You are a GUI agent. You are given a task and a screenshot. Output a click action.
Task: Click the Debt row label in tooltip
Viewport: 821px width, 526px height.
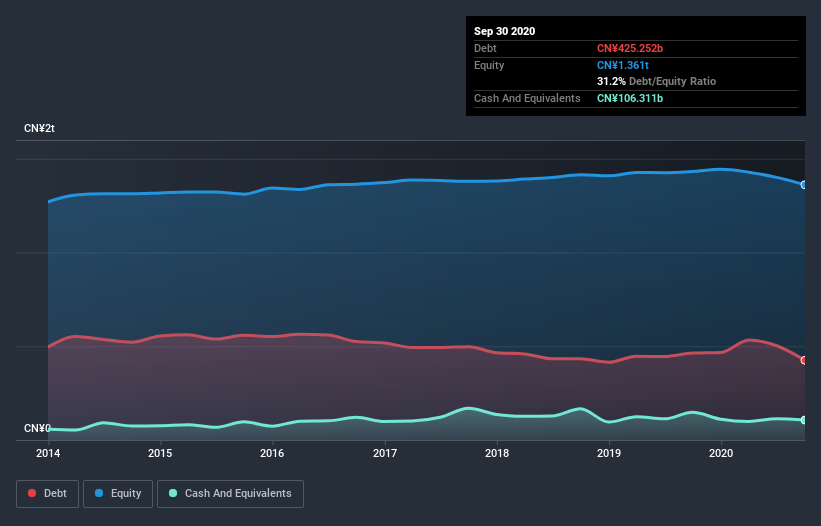(x=485, y=48)
